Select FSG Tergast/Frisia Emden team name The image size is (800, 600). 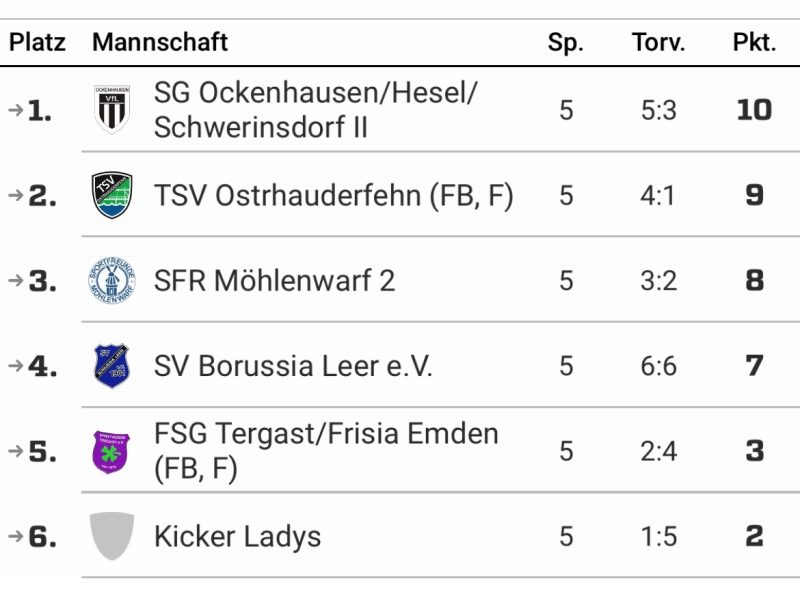327,451
